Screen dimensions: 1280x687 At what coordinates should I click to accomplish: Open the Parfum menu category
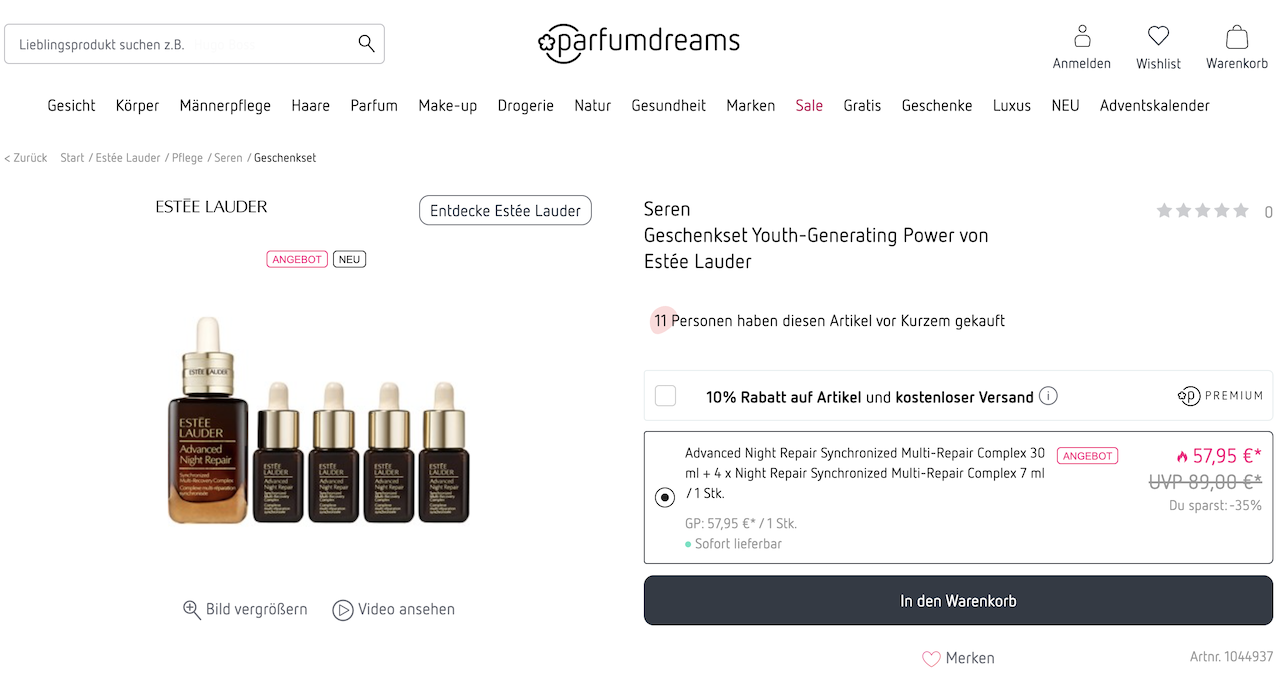coord(374,105)
